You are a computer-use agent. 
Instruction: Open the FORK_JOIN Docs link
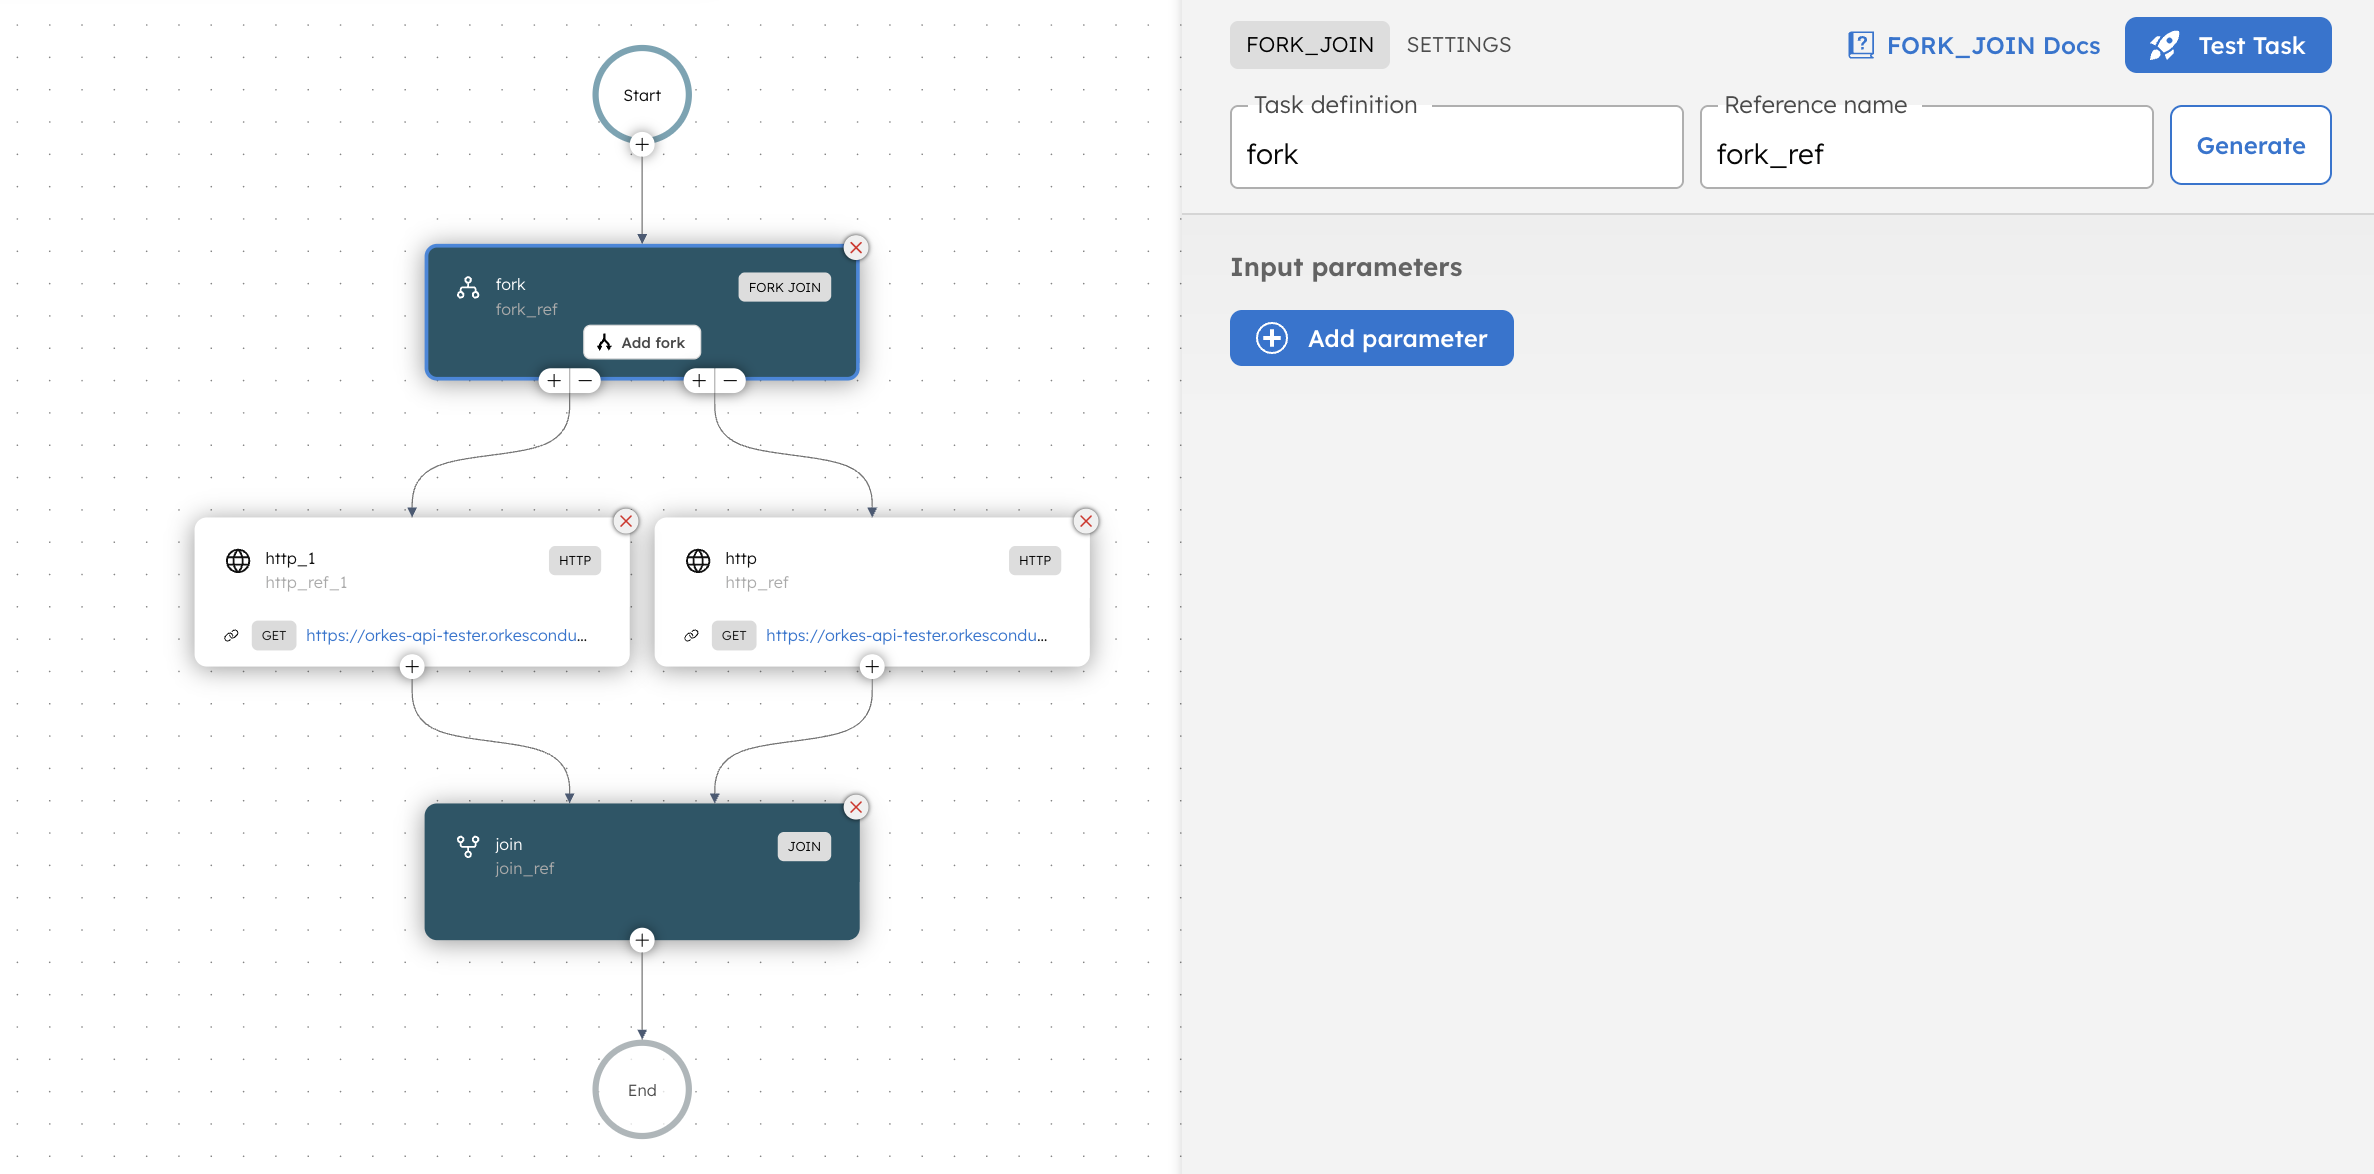point(1991,45)
